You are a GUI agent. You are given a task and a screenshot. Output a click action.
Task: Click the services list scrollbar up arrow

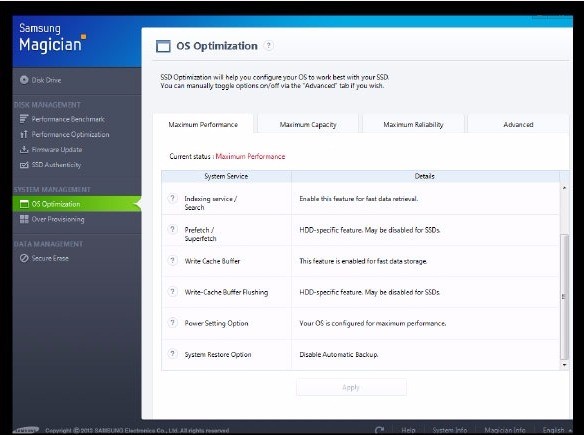point(564,187)
